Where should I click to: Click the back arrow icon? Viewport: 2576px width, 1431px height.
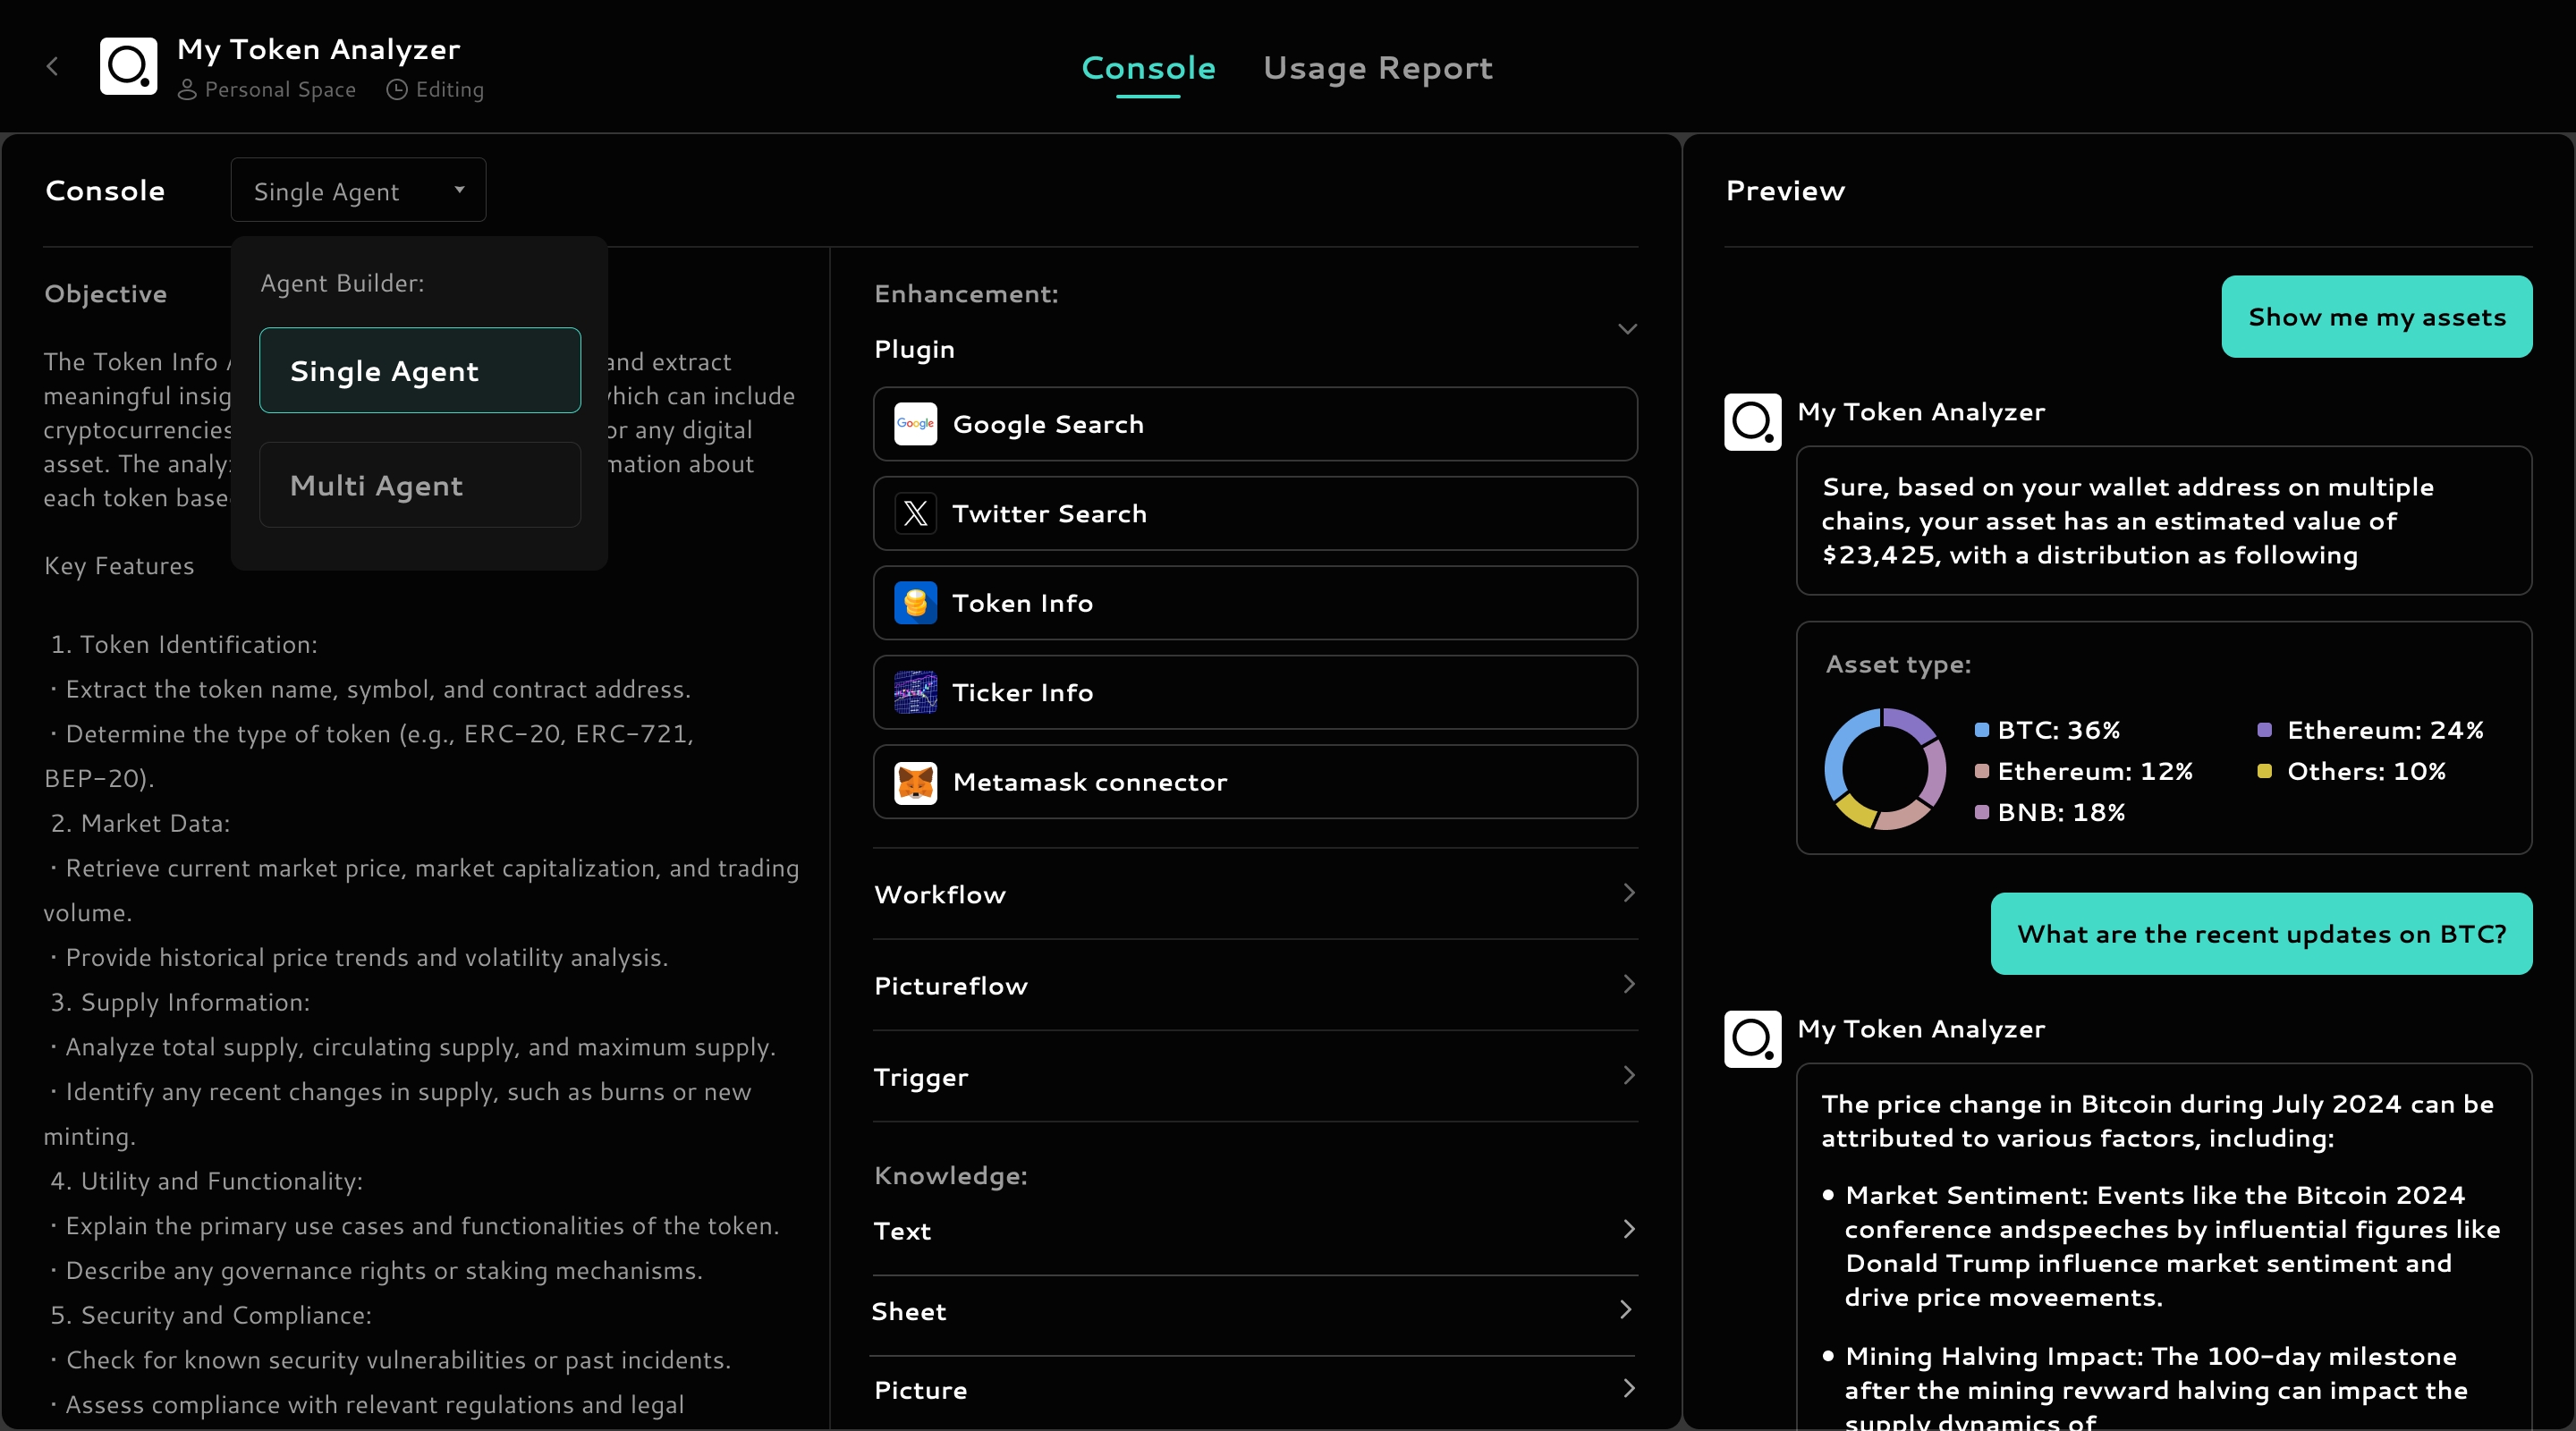[52, 67]
